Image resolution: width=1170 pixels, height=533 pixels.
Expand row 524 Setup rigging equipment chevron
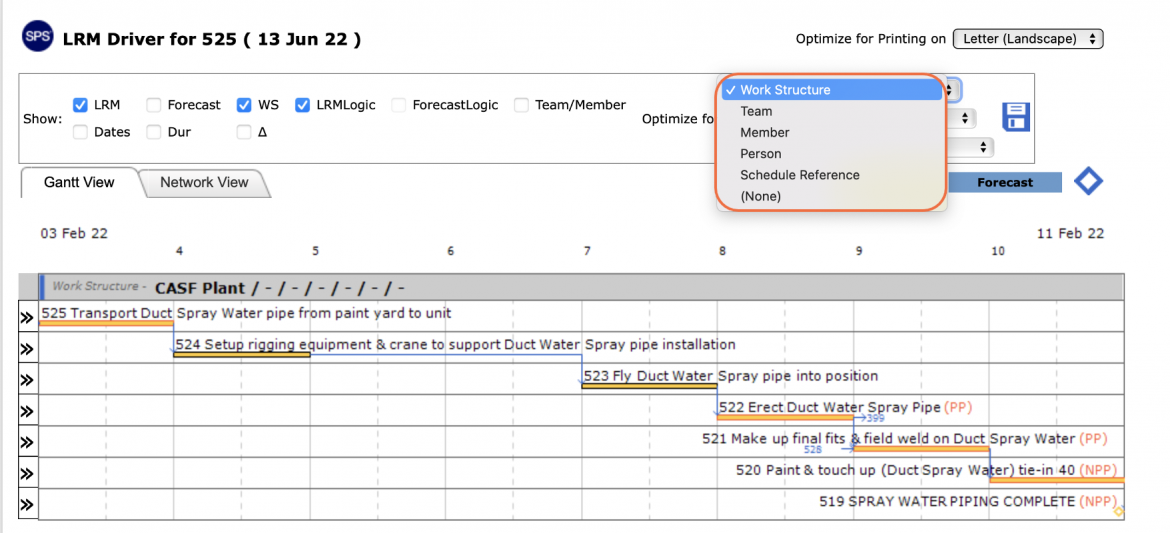(28, 349)
